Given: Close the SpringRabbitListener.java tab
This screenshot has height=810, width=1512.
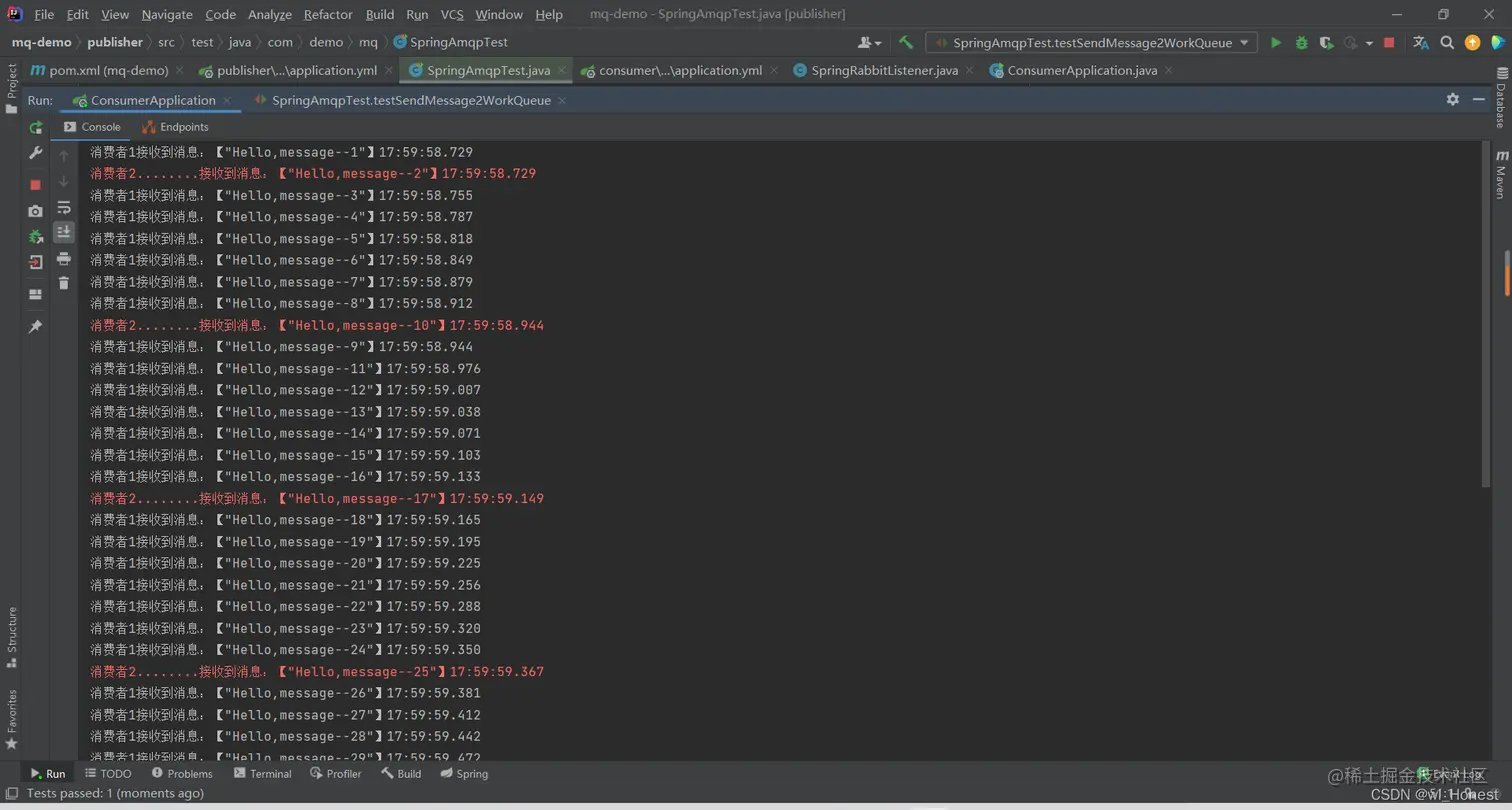Looking at the screenshot, I should click(x=970, y=71).
